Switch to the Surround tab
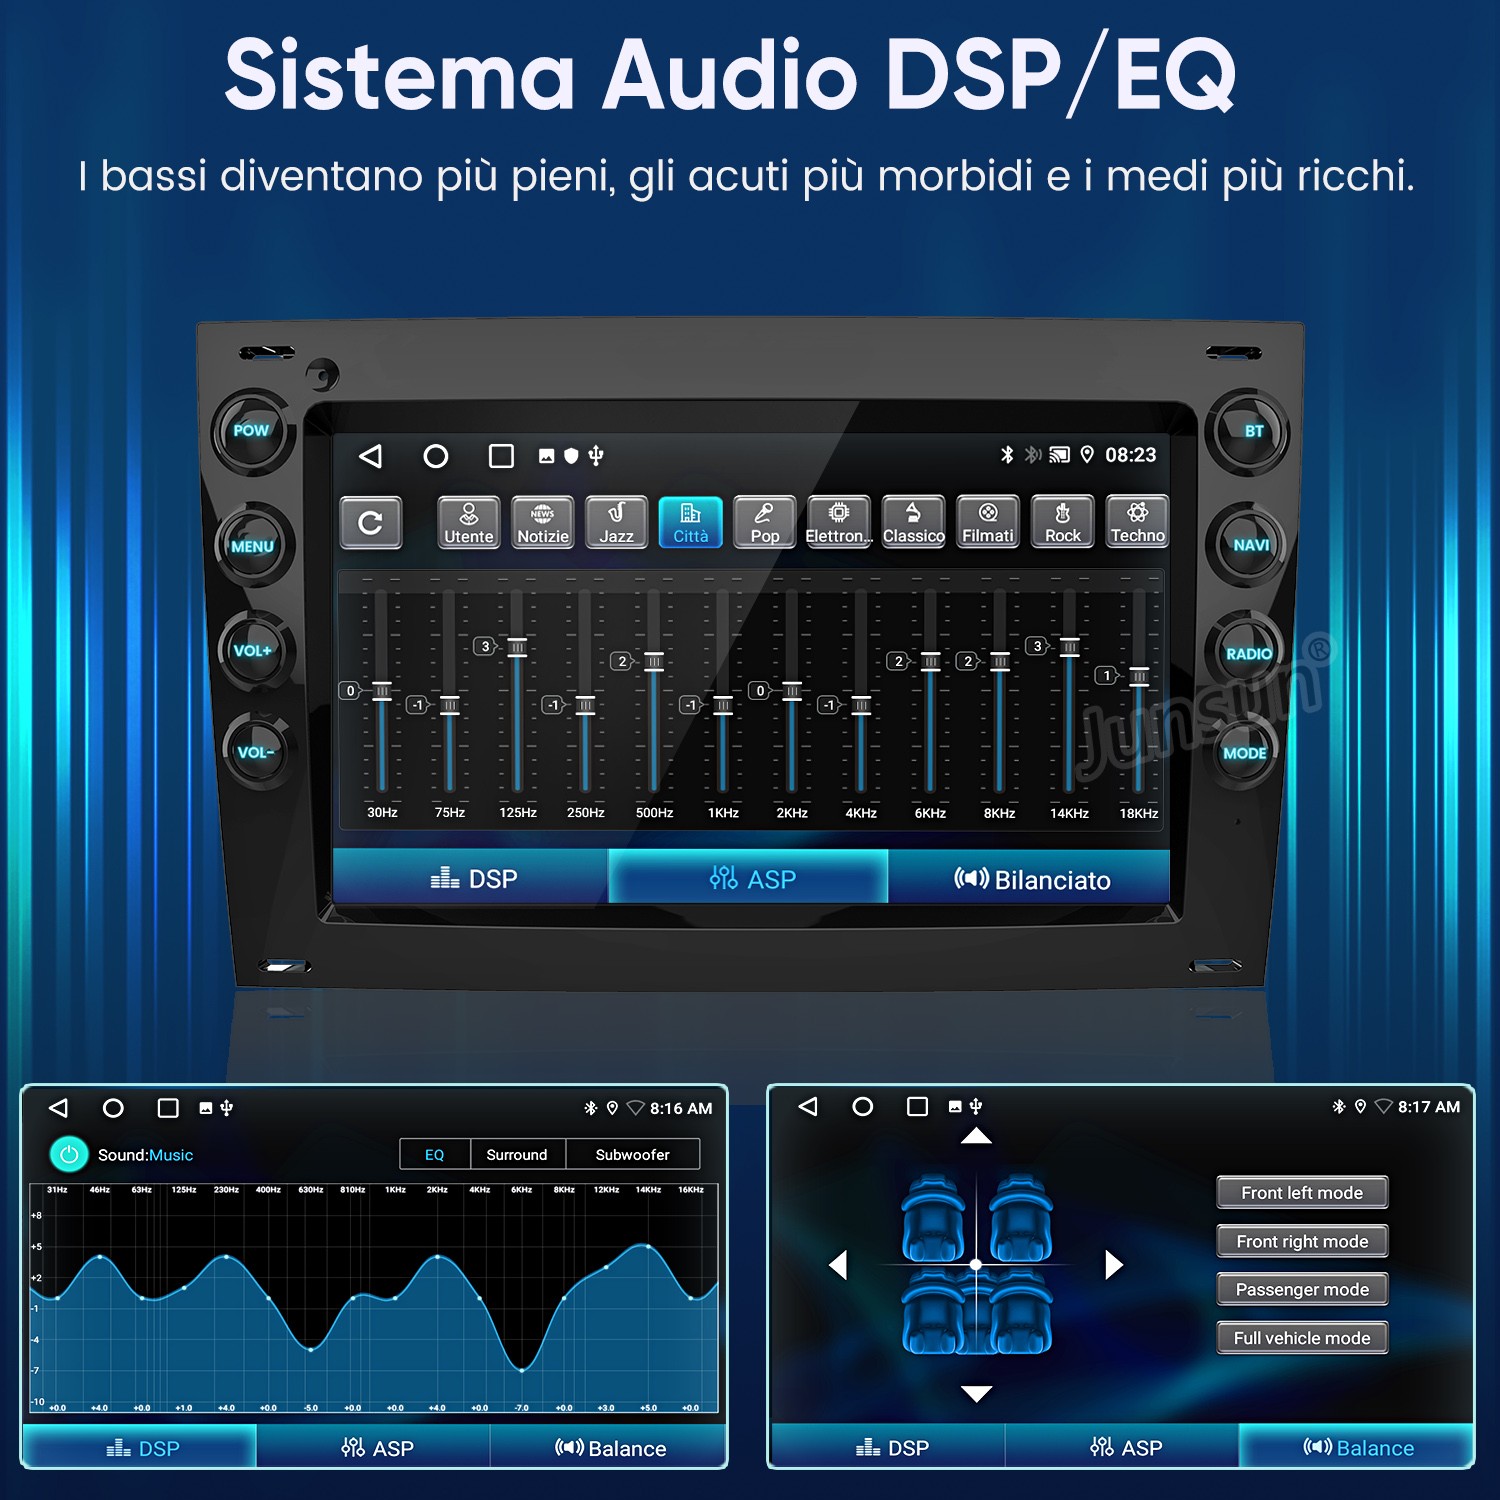Screen dimensions: 1500x1500 (x=517, y=1154)
